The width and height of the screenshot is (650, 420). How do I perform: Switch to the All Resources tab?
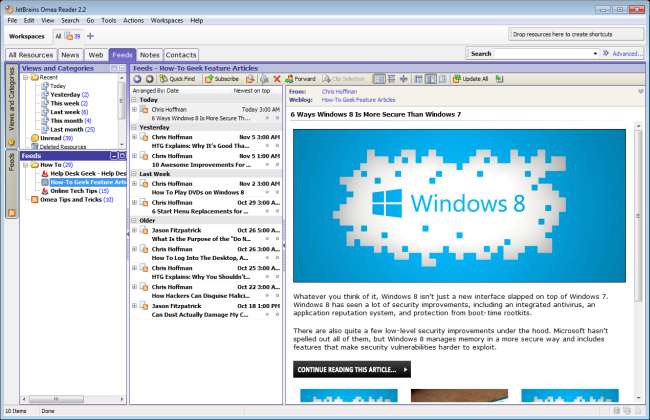tap(31, 55)
